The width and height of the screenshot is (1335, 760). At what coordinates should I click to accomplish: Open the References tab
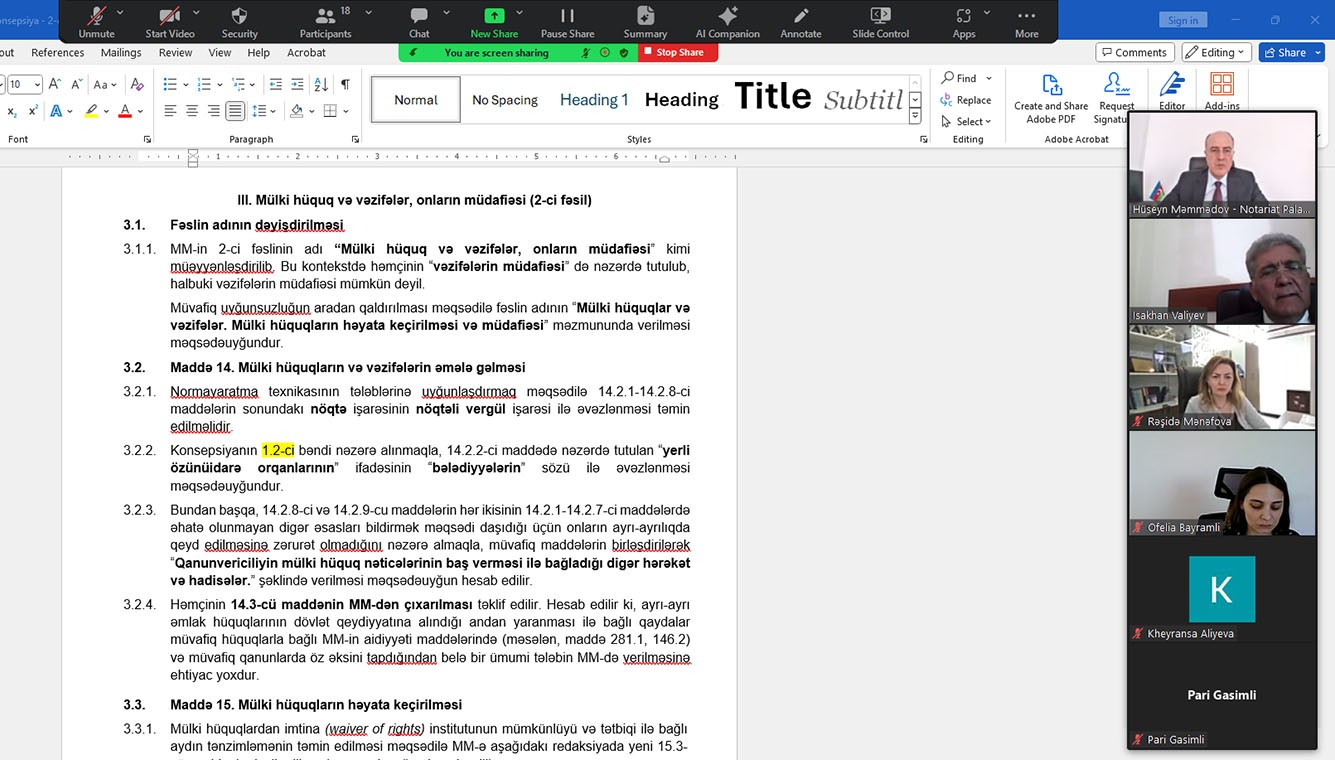pos(58,53)
